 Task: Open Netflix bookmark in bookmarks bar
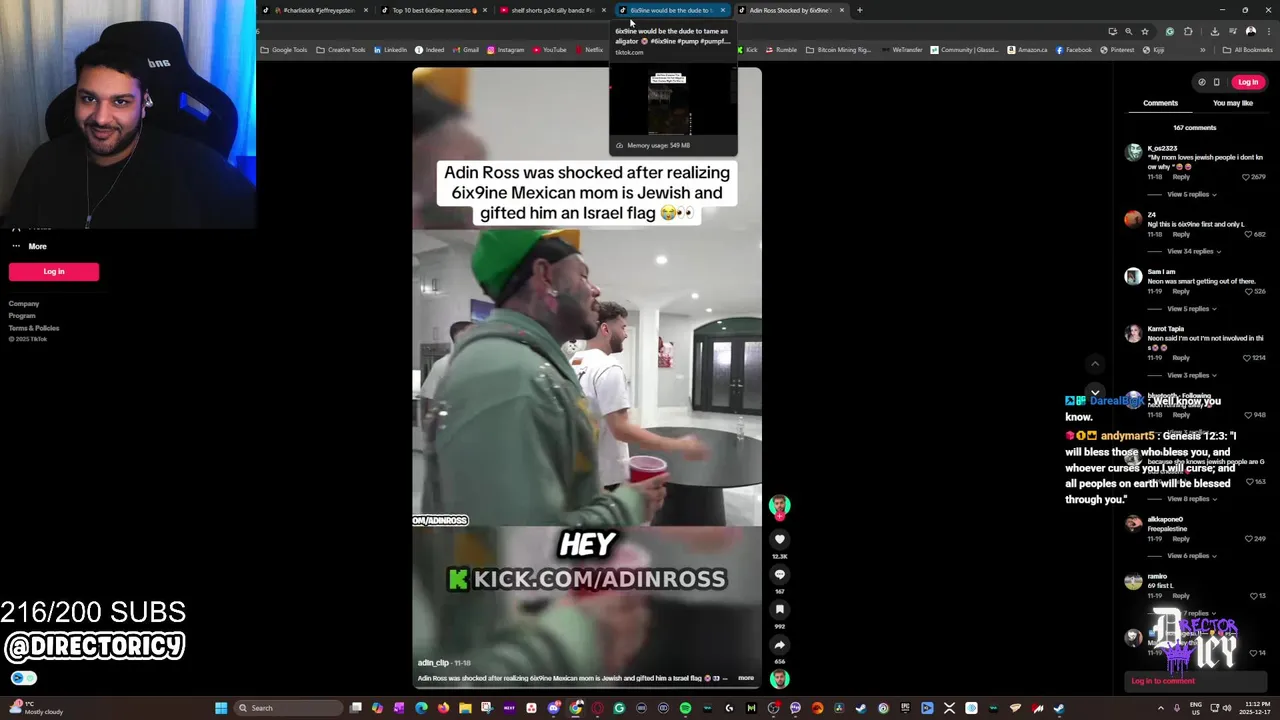point(589,50)
